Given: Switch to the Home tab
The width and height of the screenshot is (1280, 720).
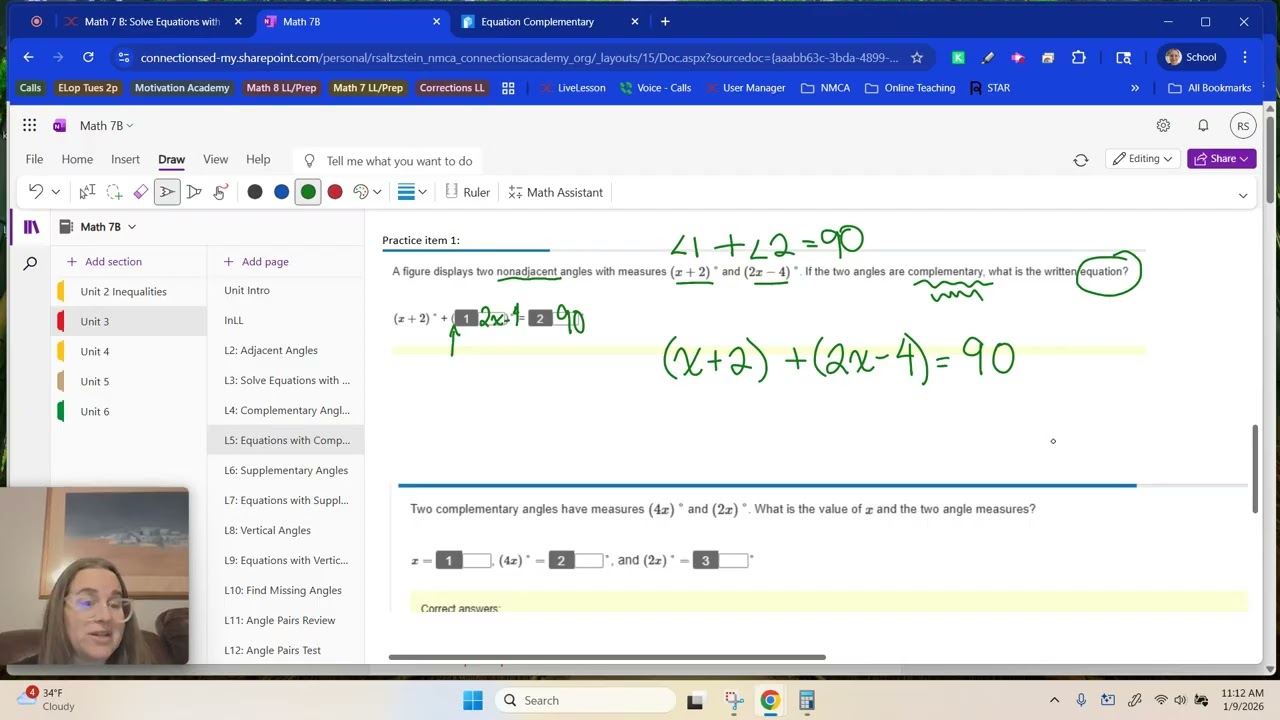Looking at the screenshot, I should tap(77, 159).
